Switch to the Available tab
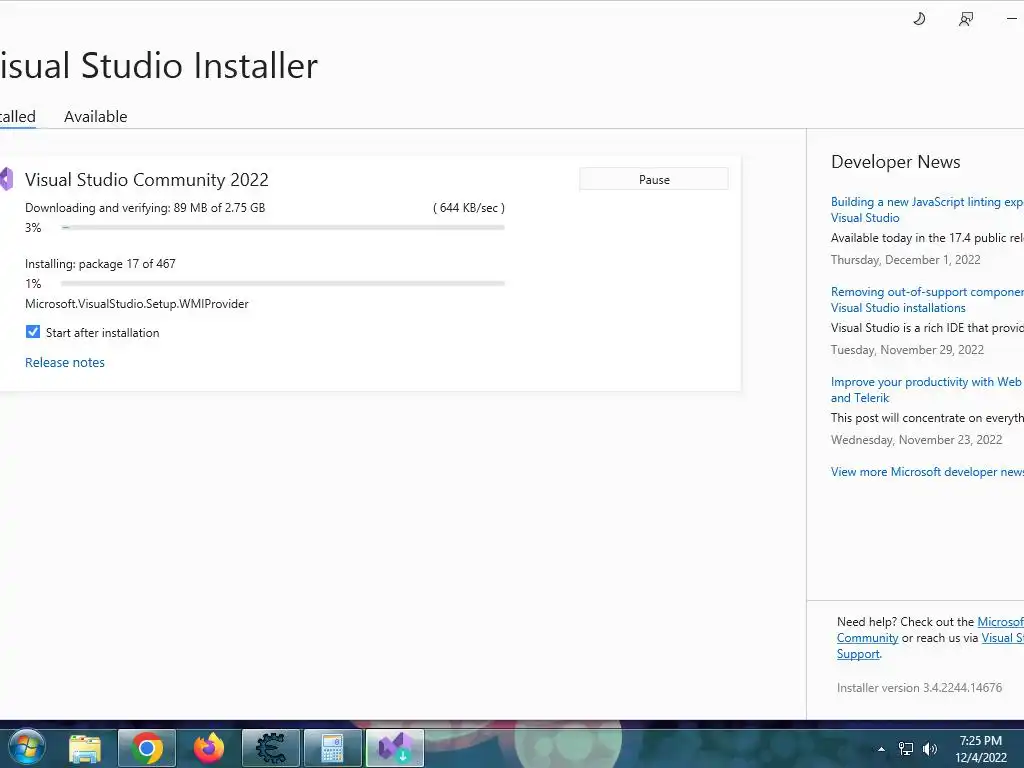1024x768 pixels. [x=95, y=116]
